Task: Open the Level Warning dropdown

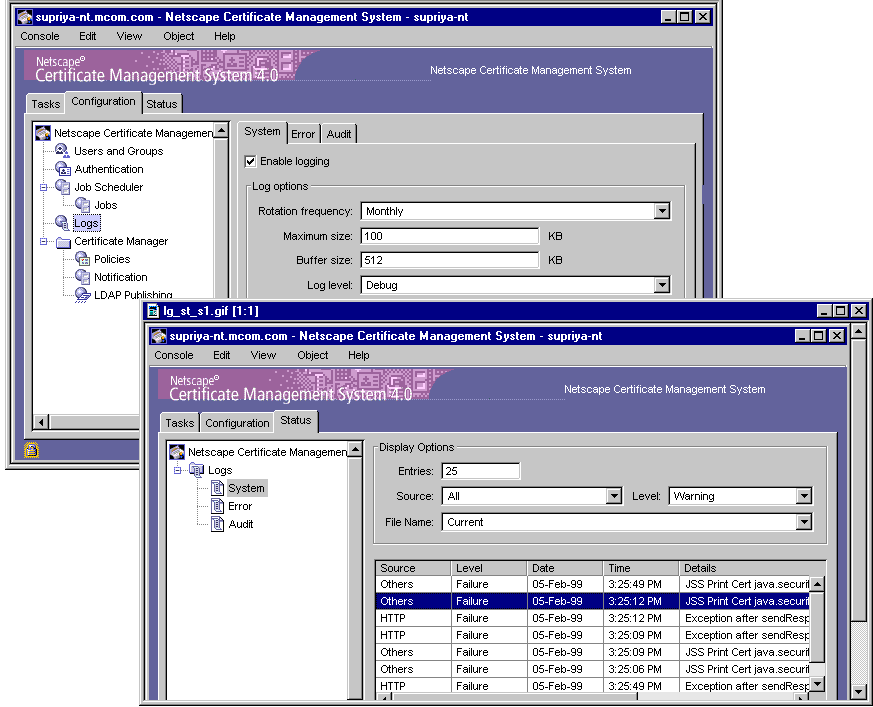Action: (803, 496)
